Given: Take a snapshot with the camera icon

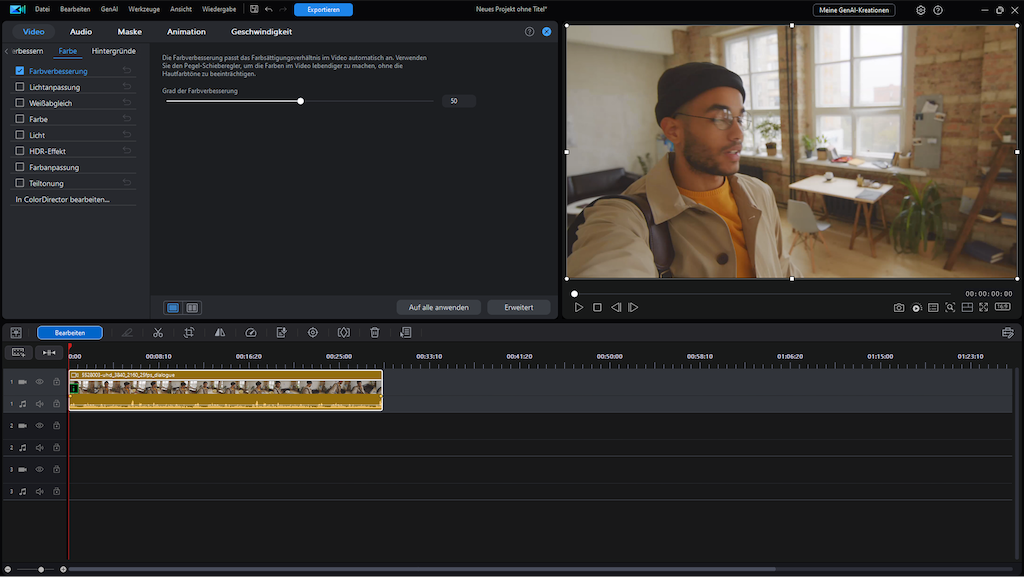Looking at the screenshot, I should pos(899,308).
